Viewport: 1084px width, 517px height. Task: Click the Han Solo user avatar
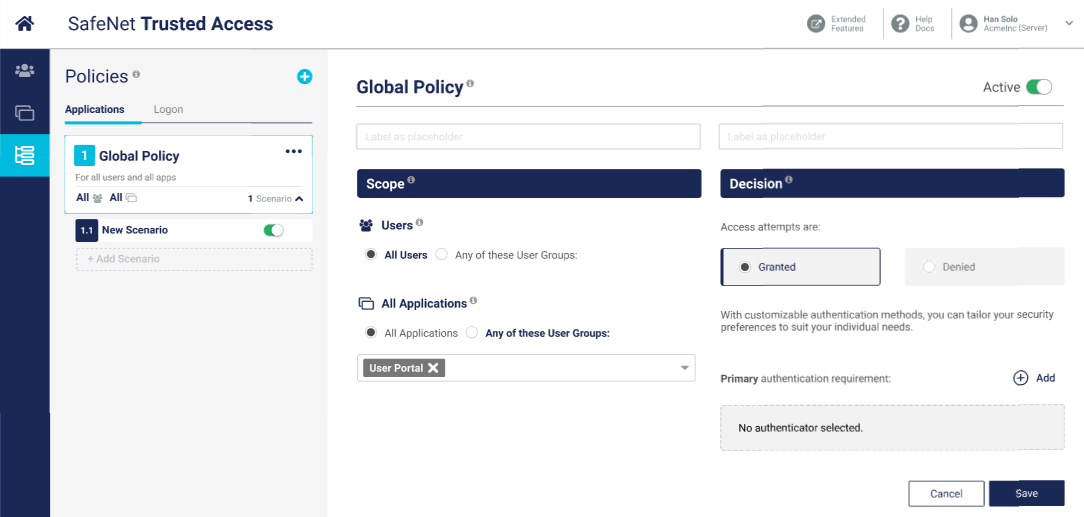[969, 24]
